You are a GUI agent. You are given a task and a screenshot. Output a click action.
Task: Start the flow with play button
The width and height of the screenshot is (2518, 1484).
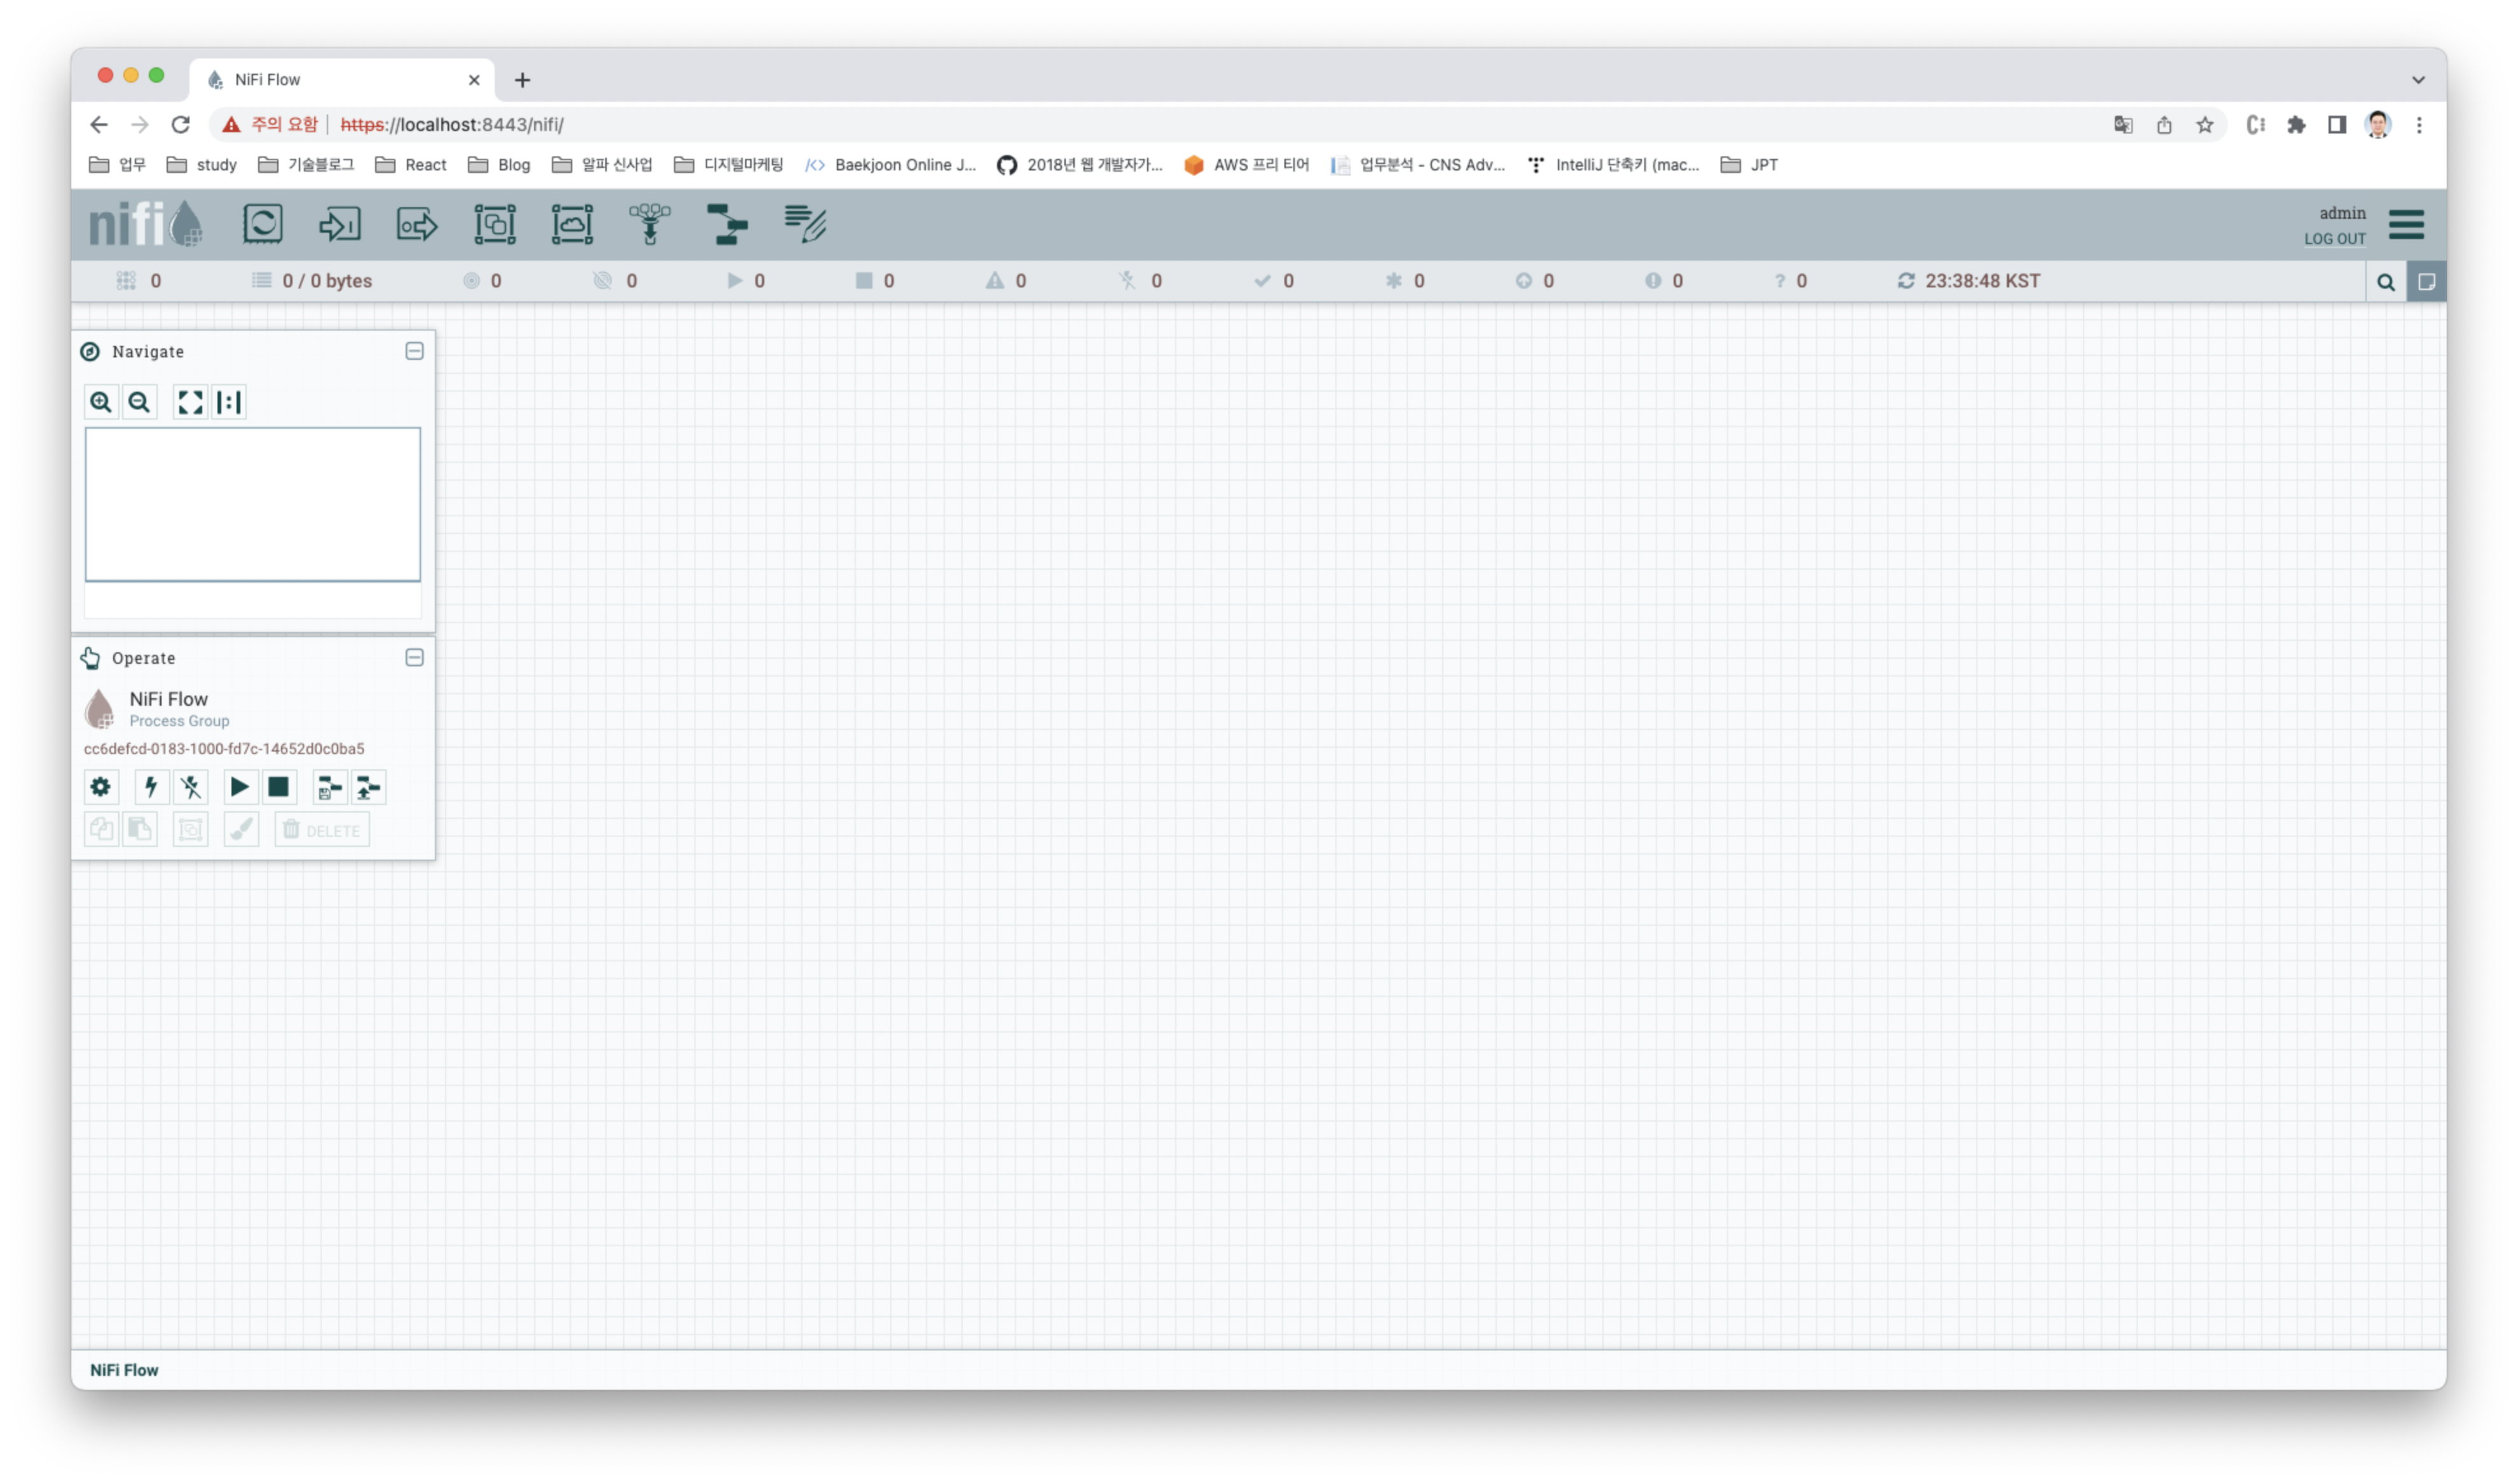[x=240, y=788]
